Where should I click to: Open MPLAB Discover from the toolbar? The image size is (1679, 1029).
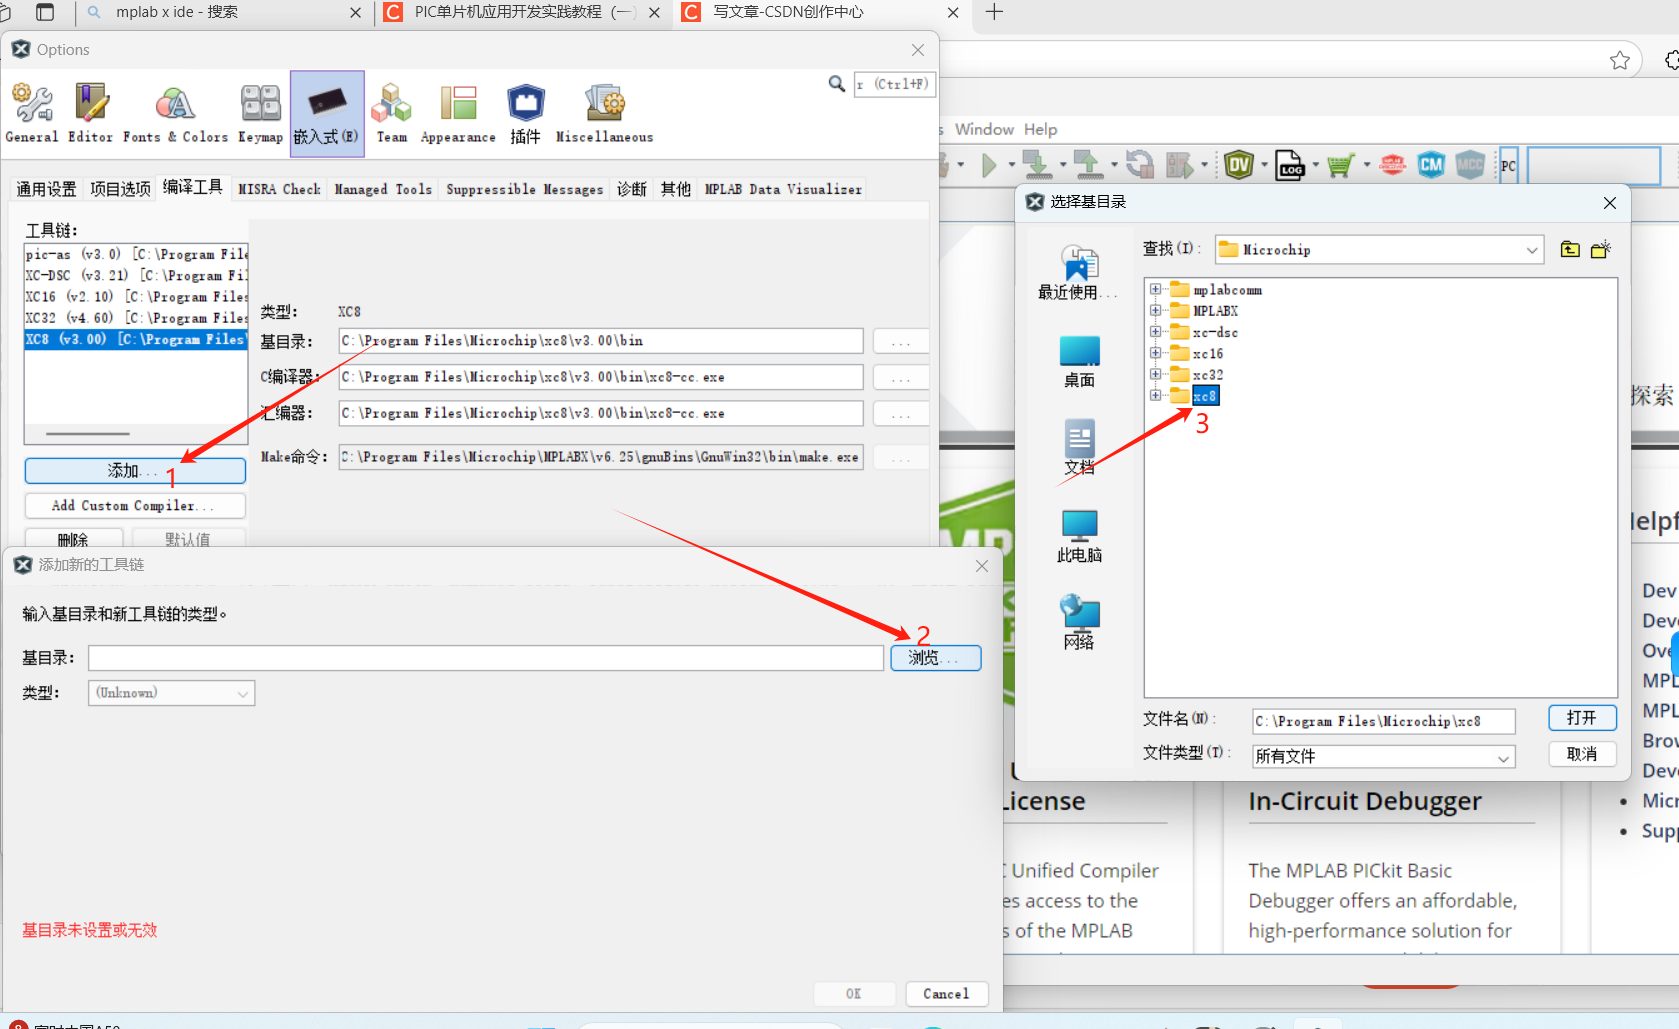pyautogui.click(x=1392, y=165)
